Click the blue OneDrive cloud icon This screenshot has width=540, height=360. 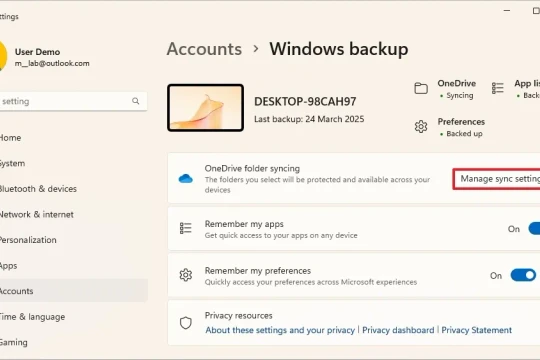(x=186, y=178)
